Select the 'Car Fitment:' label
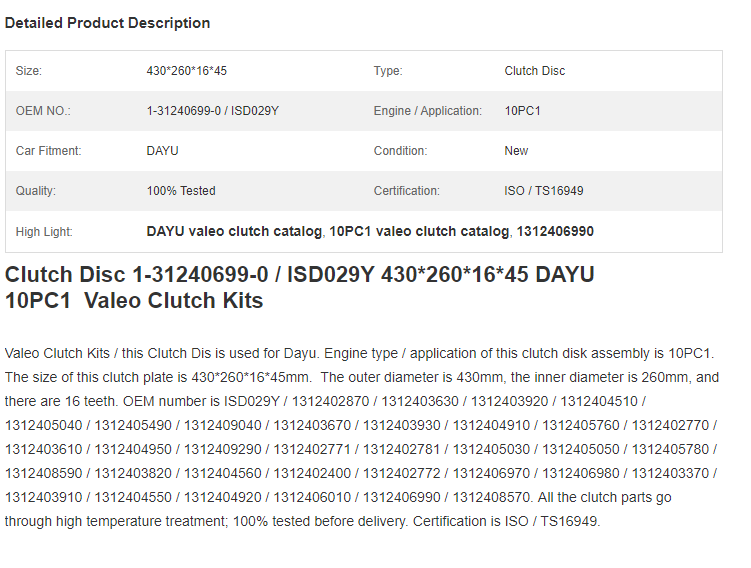 (48, 151)
